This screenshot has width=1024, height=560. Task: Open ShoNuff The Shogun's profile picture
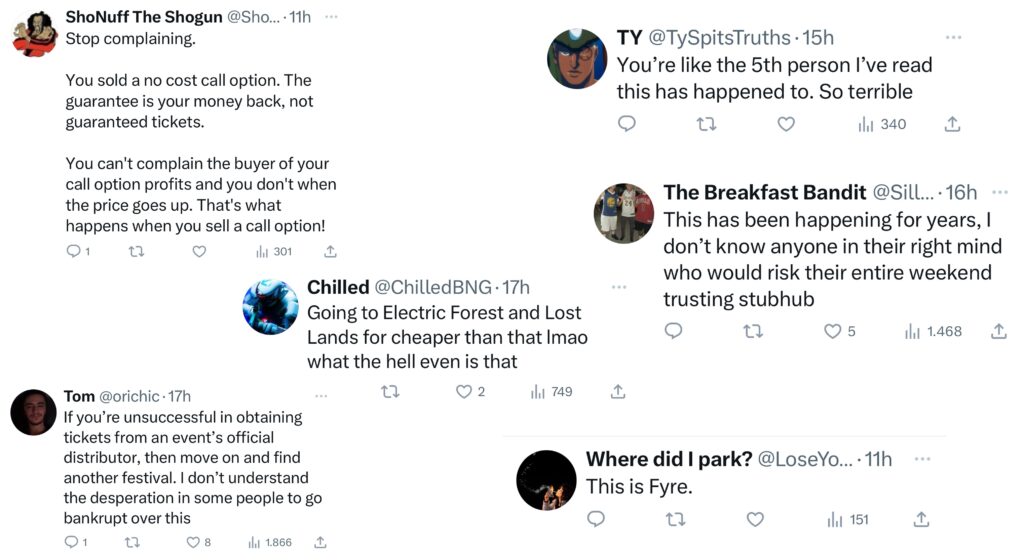[34, 31]
